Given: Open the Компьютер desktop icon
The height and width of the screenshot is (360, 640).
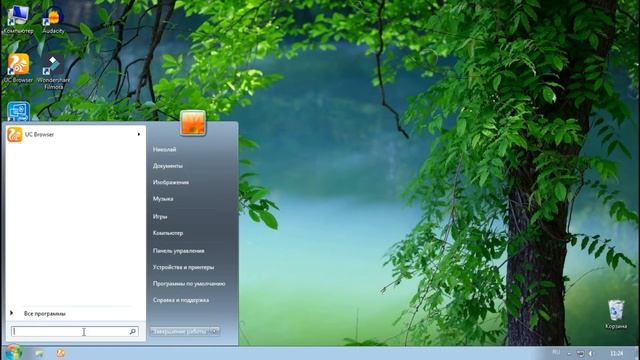Looking at the screenshot, I should (x=18, y=20).
